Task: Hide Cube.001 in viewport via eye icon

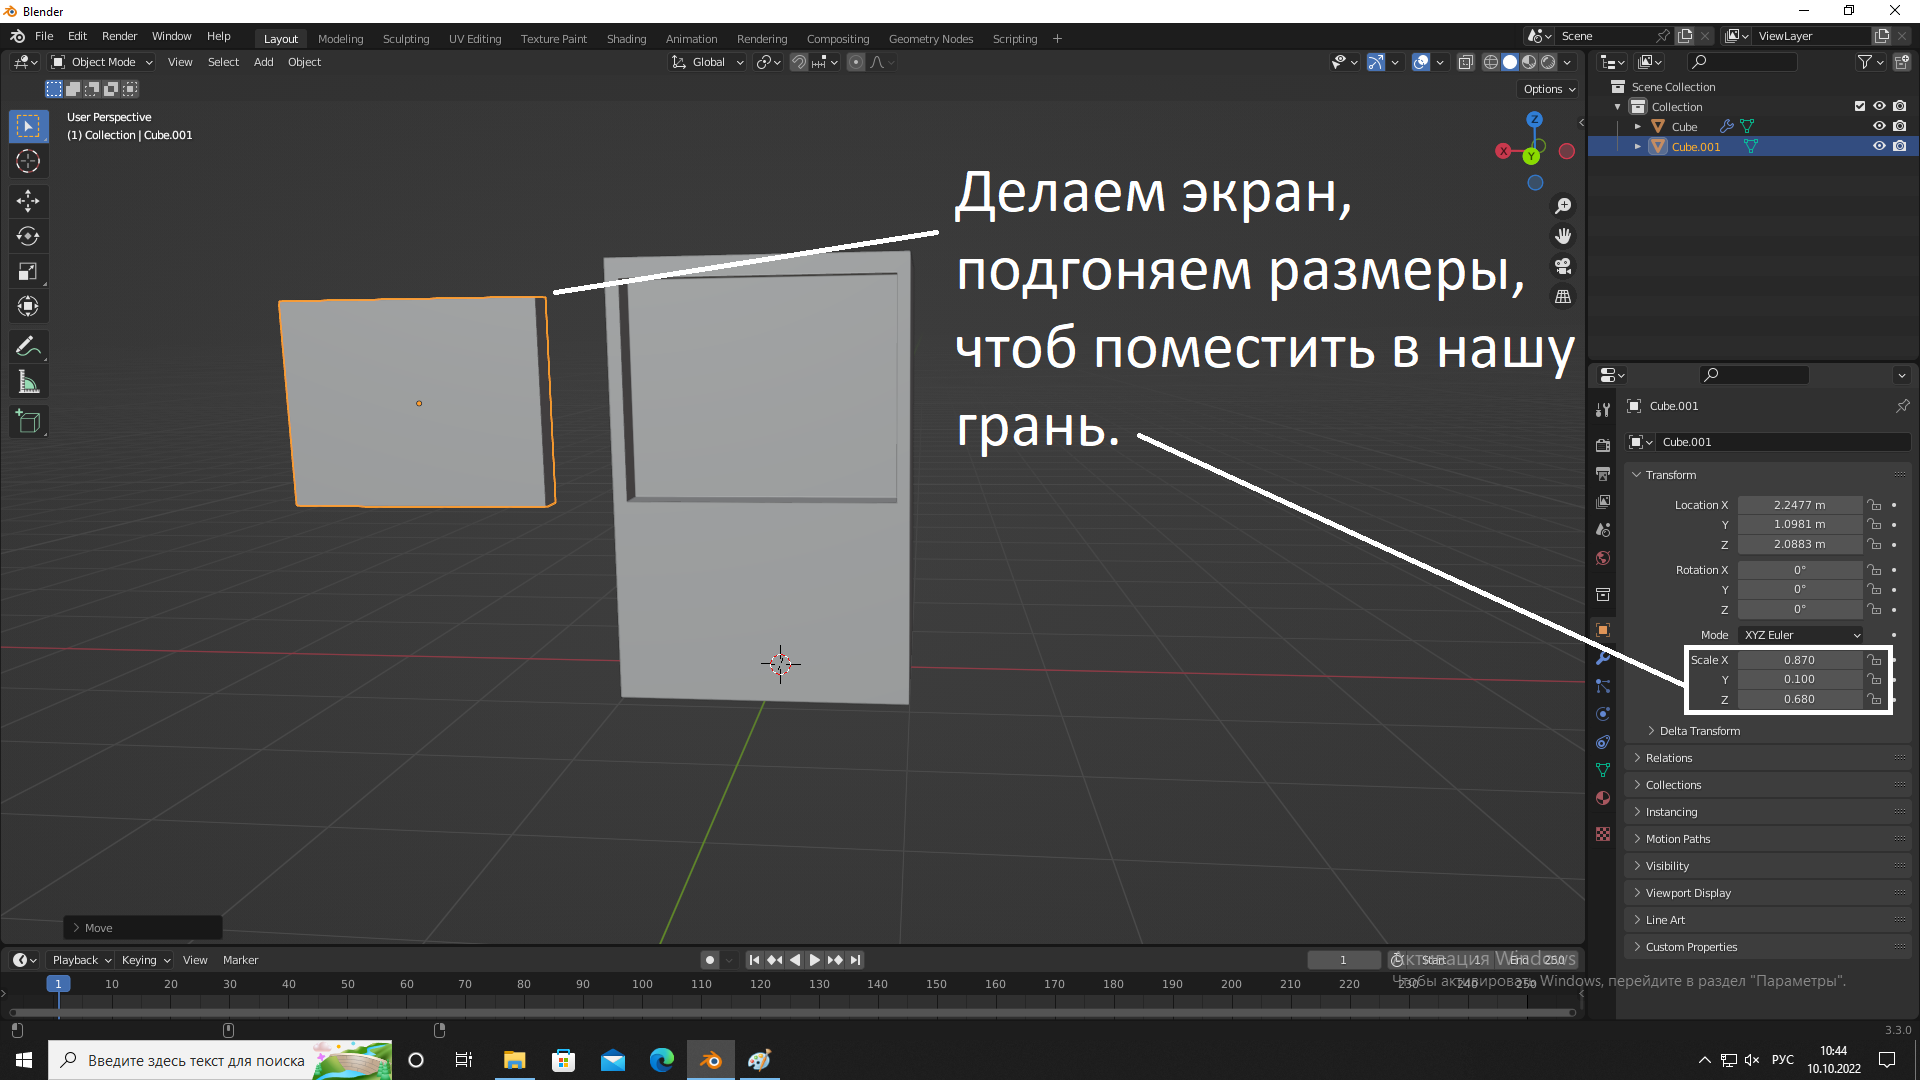Action: click(1879, 146)
